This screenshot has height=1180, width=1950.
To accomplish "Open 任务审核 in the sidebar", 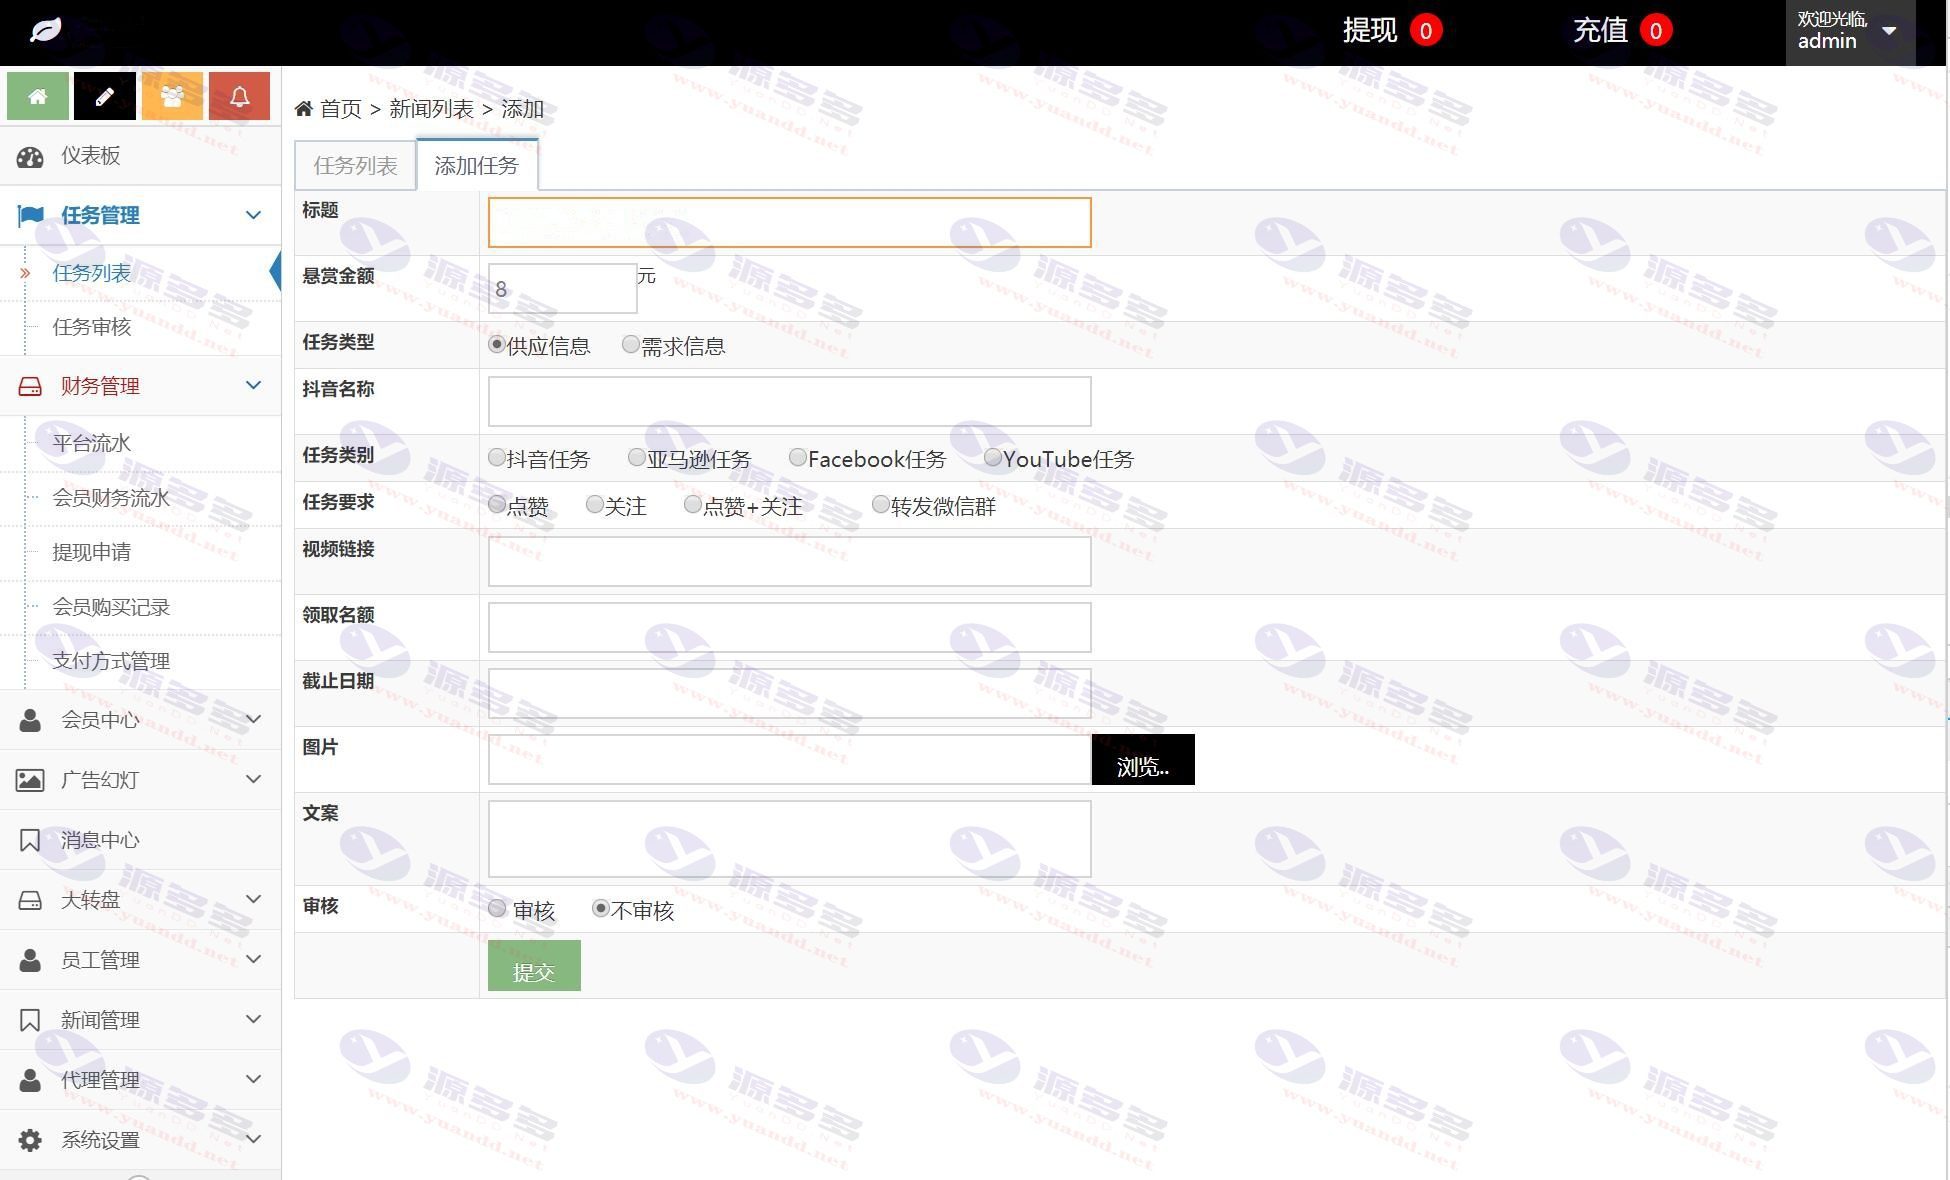I will [92, 327].
